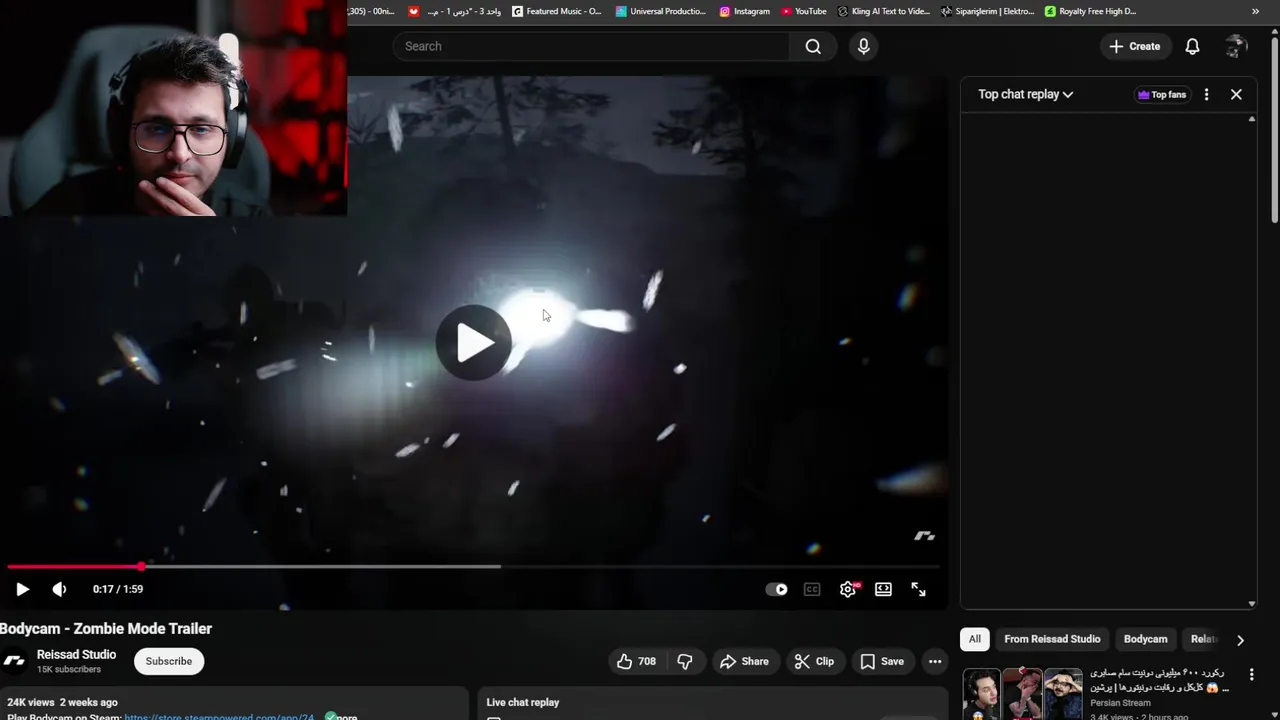
Task: Open chat options three-dot menu
Action: [1206, 94]
